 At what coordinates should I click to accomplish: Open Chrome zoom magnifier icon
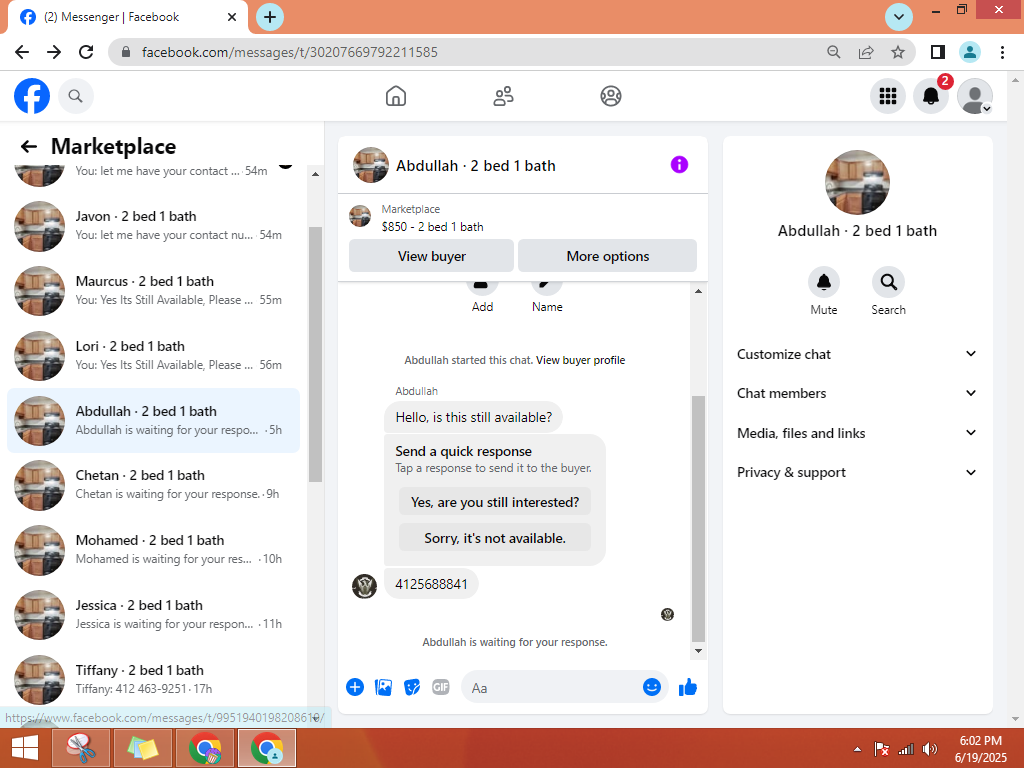[834, 52]
